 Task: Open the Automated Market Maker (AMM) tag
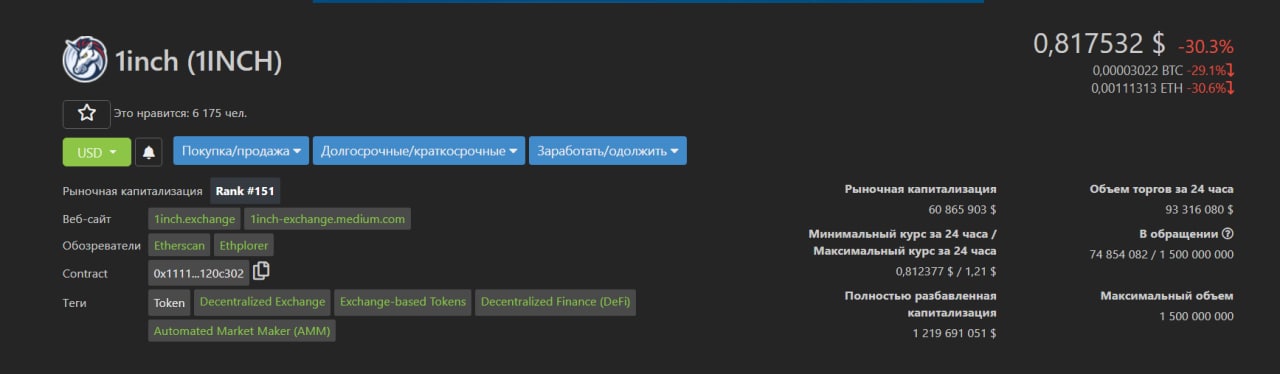point(242,330)
